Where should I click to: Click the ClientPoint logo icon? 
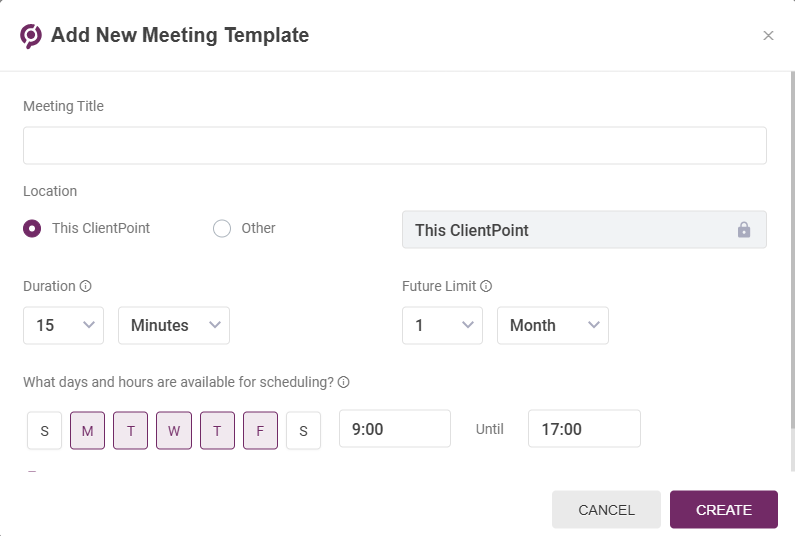(x=31, y=35)
